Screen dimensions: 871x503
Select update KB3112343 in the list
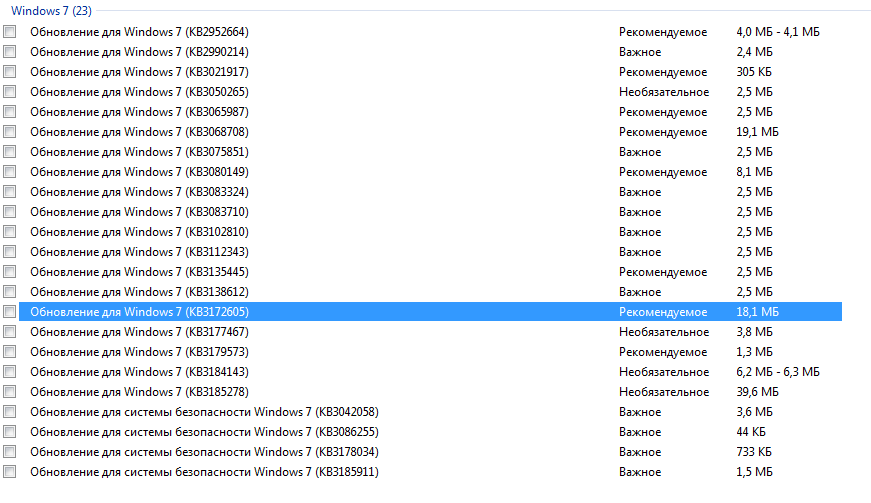point(431,252)
